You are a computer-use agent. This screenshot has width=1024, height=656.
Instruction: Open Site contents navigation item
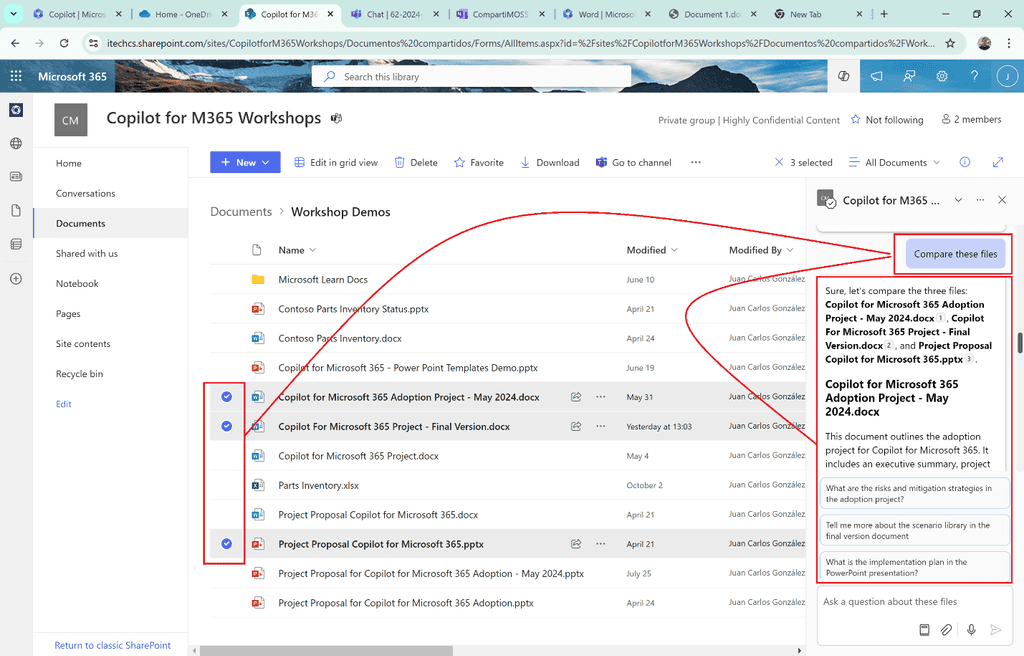pyautogui.click(x=83, y=344)
